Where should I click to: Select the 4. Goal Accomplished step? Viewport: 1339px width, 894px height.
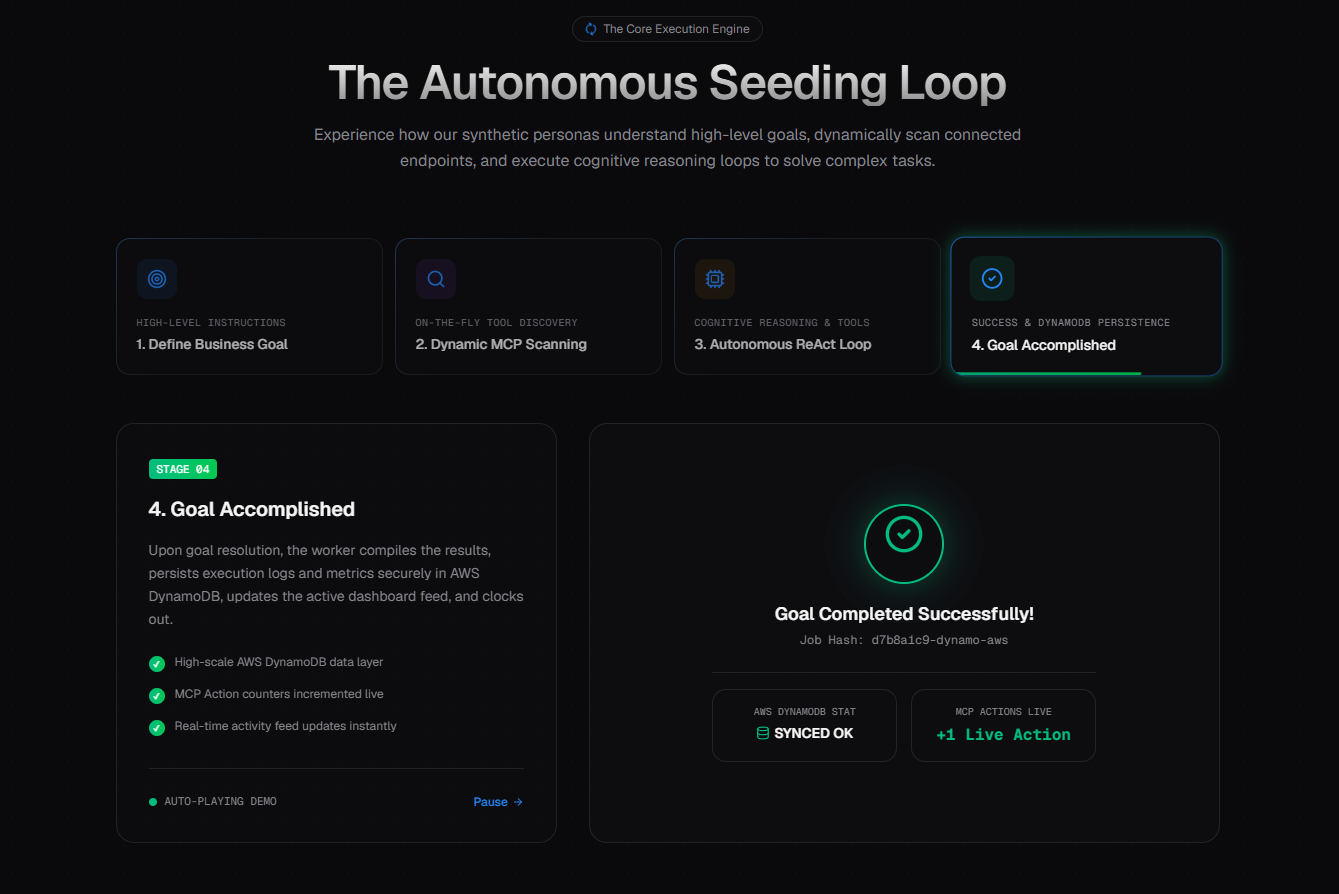1086,306
